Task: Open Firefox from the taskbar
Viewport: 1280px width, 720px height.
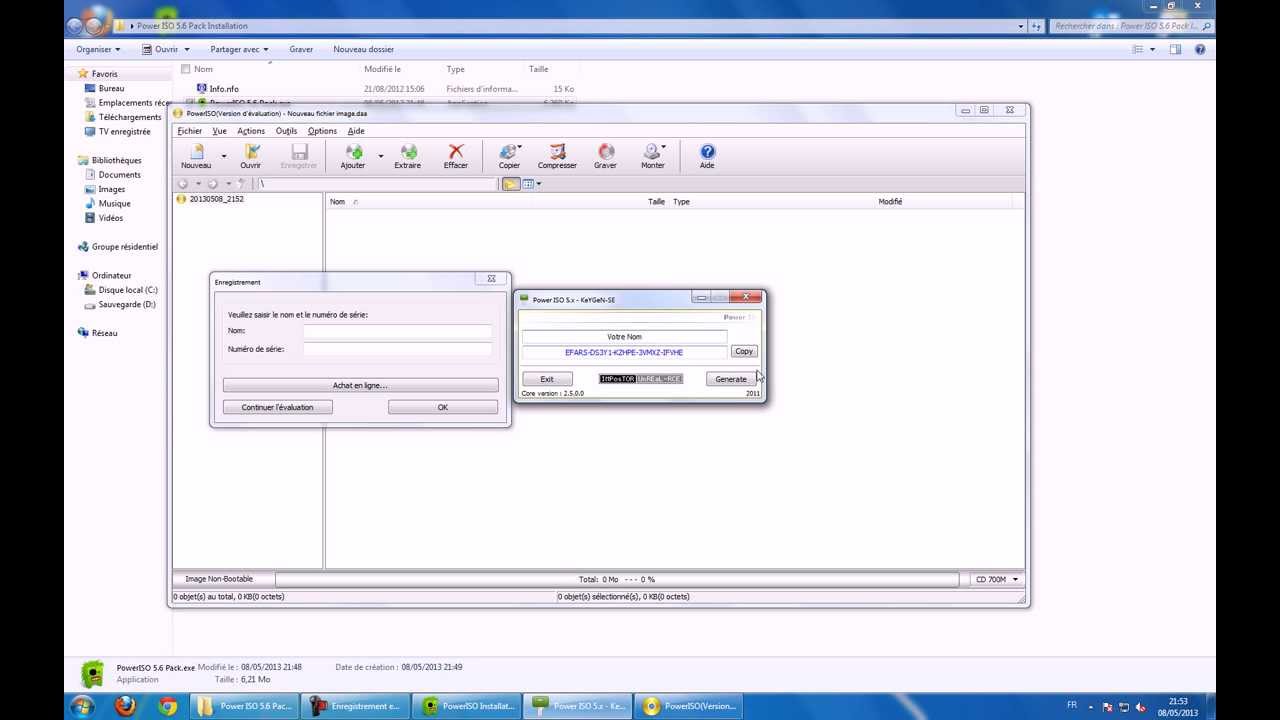Action: point(125,706)
